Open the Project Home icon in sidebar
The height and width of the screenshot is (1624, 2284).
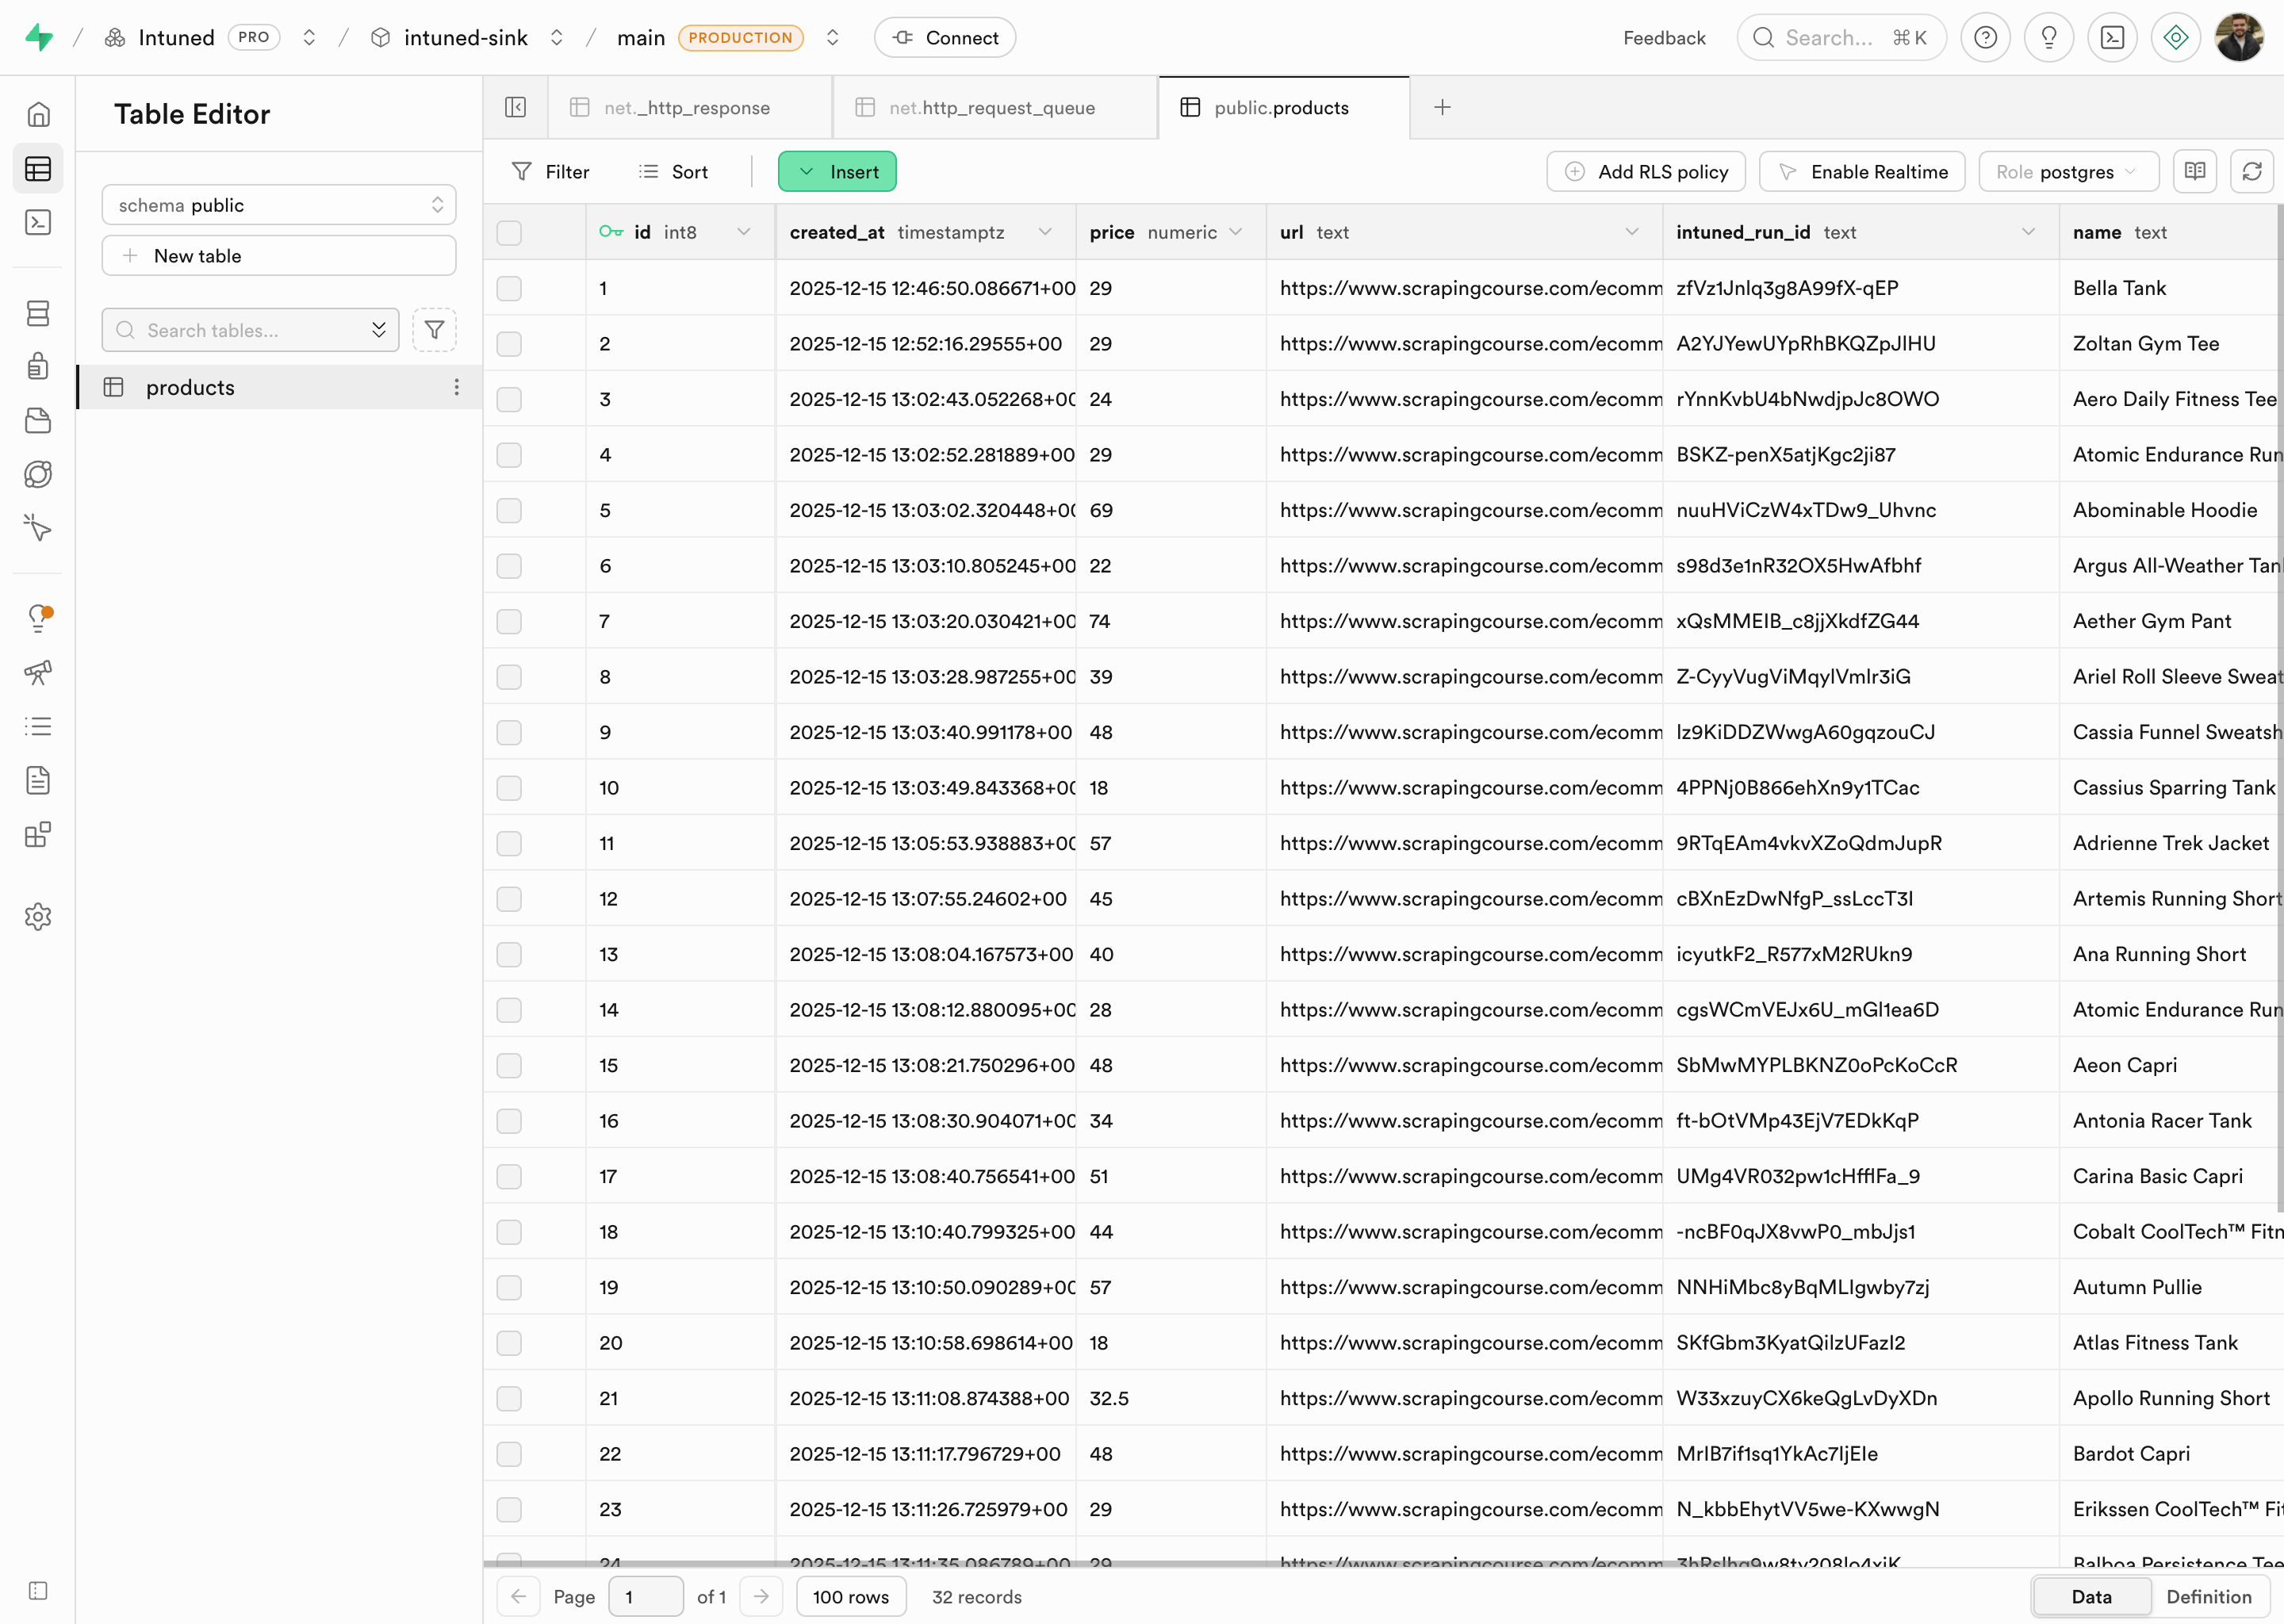point(38,115)
